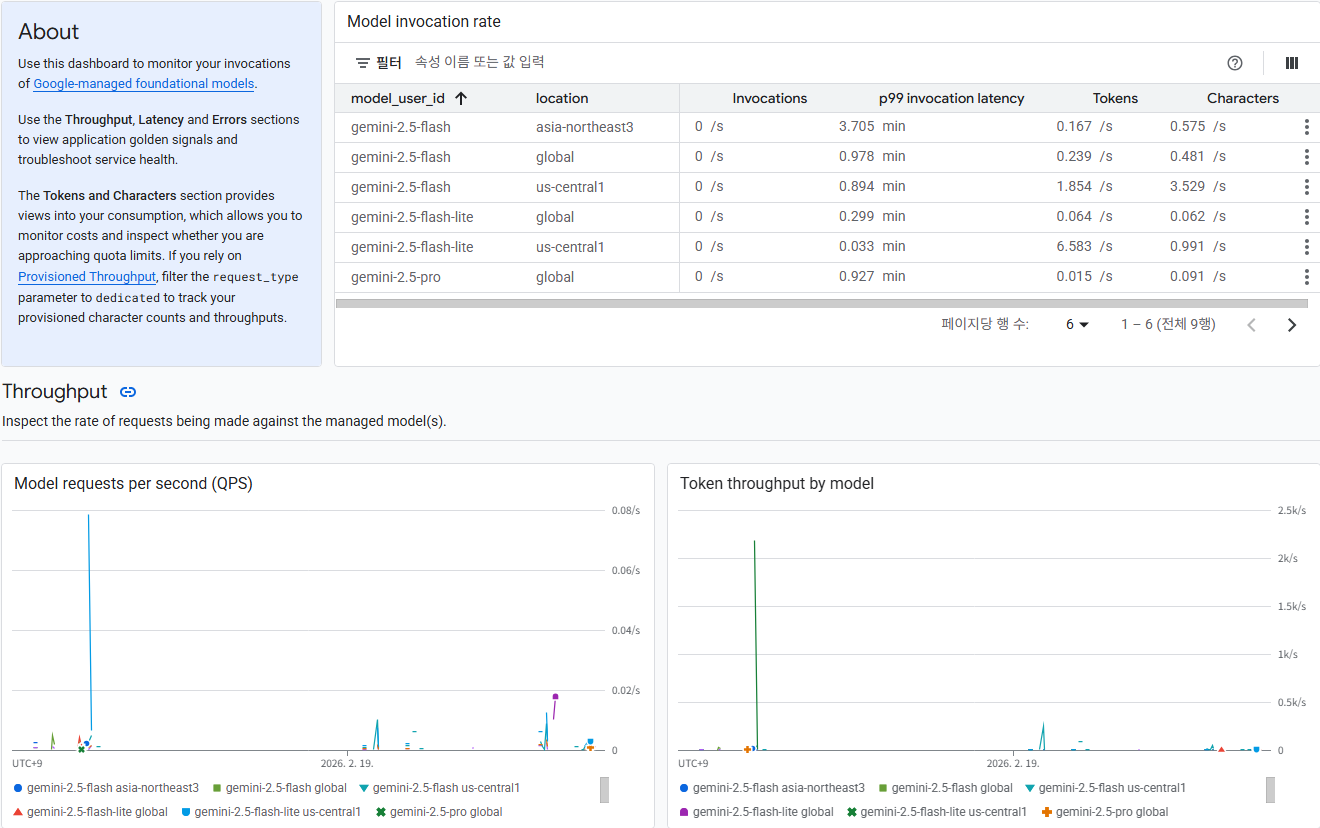Click the 1 – 6 pagination range text
This screenshot has width=1320, height=828.
pos(1168,324)
